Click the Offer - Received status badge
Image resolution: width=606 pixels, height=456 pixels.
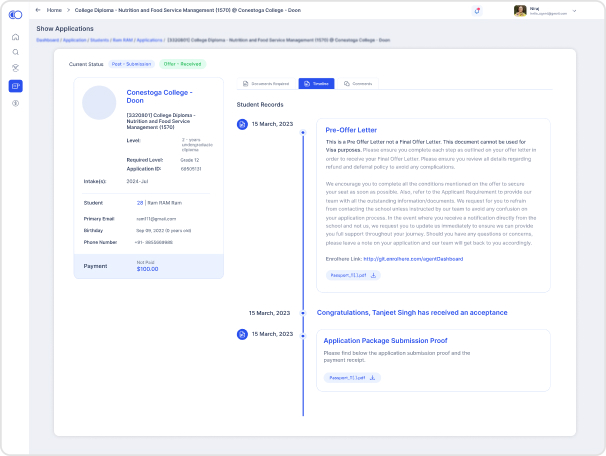tap(182, 64)
